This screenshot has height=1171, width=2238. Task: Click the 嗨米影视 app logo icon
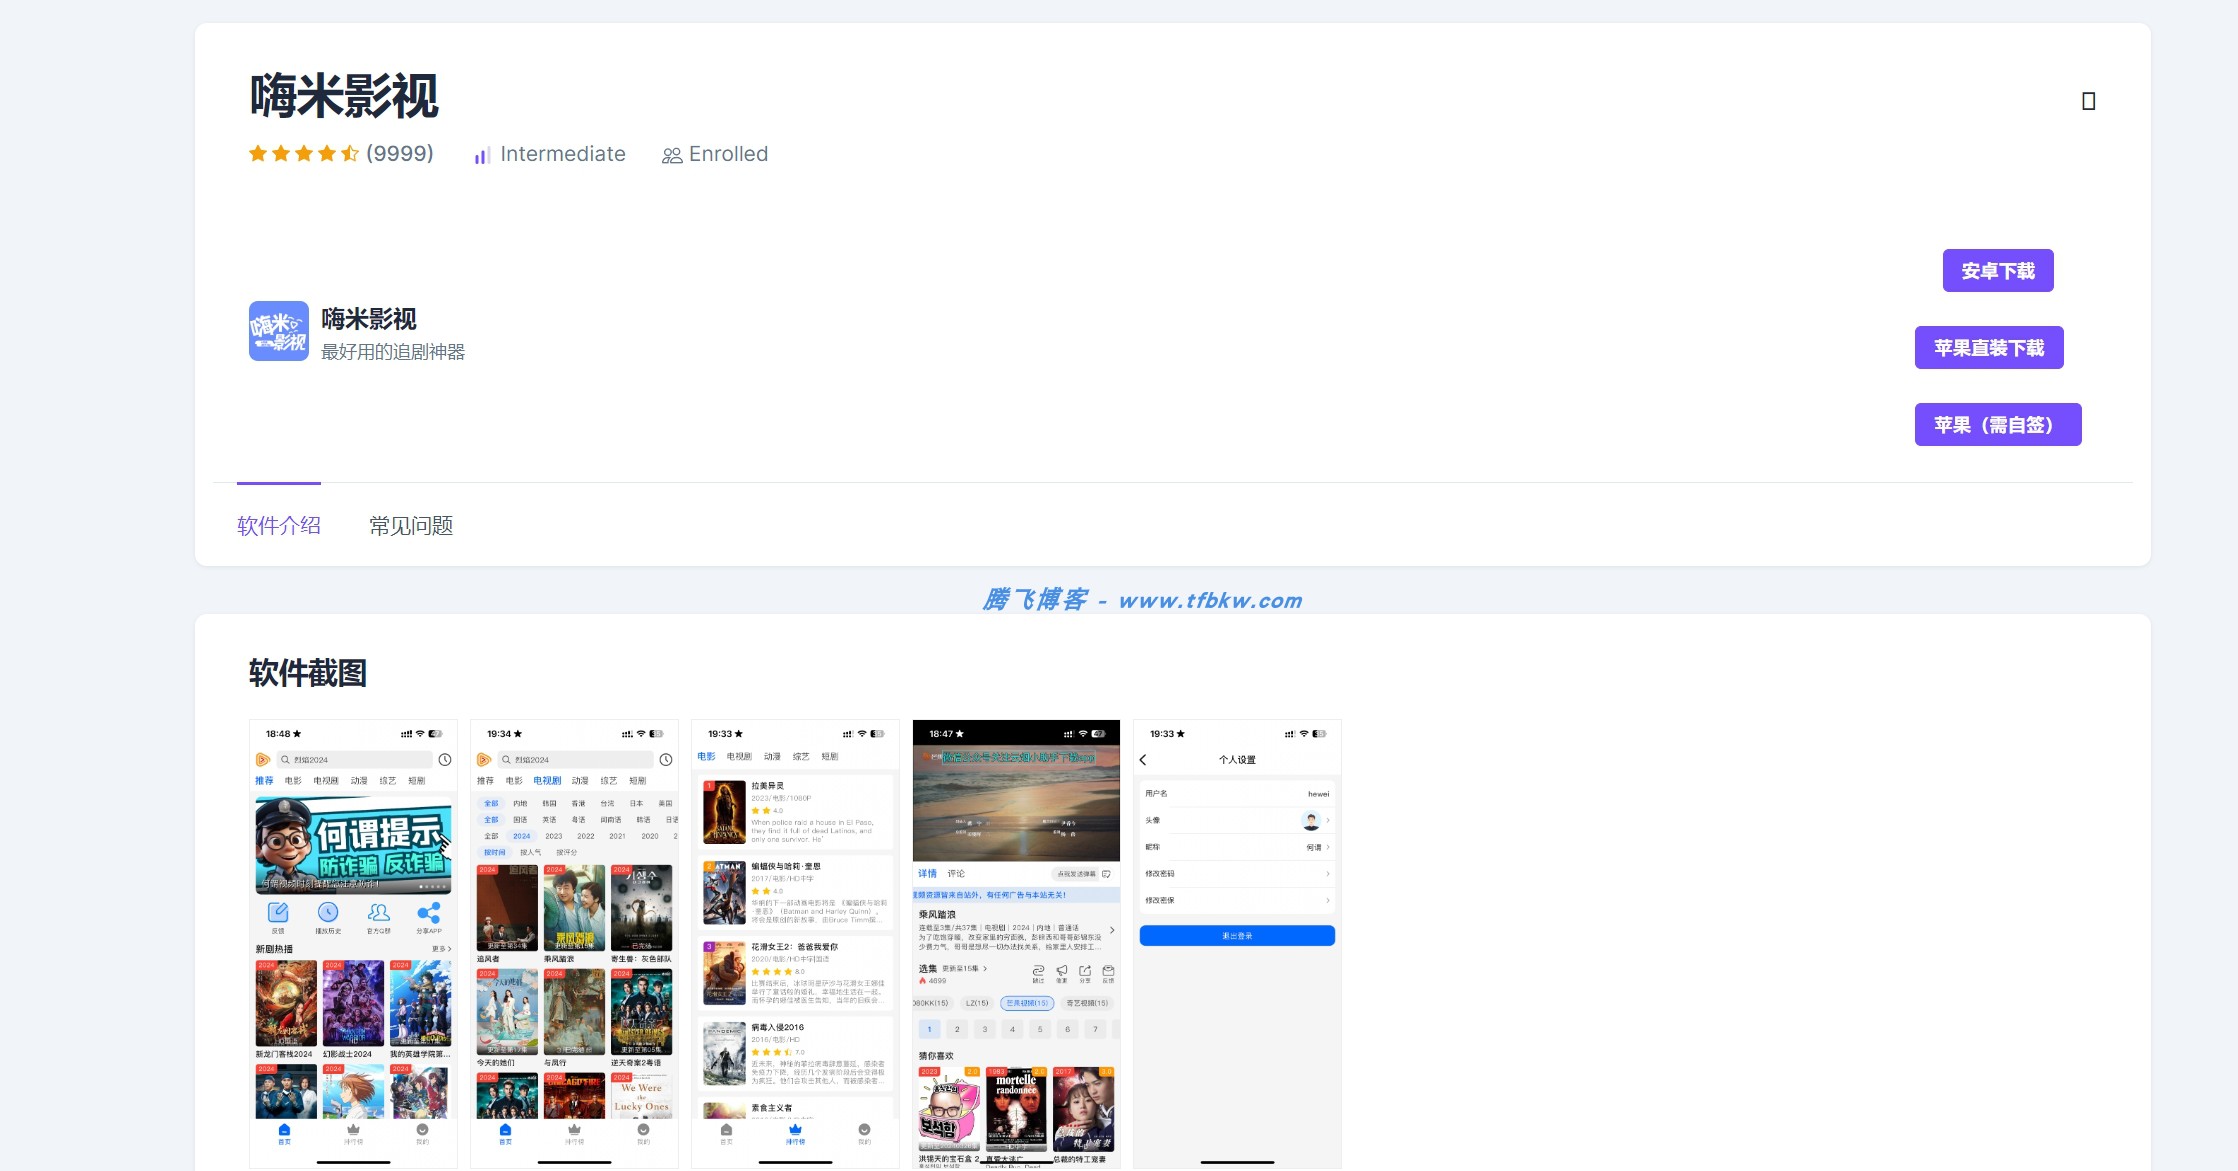click(278, 331)
